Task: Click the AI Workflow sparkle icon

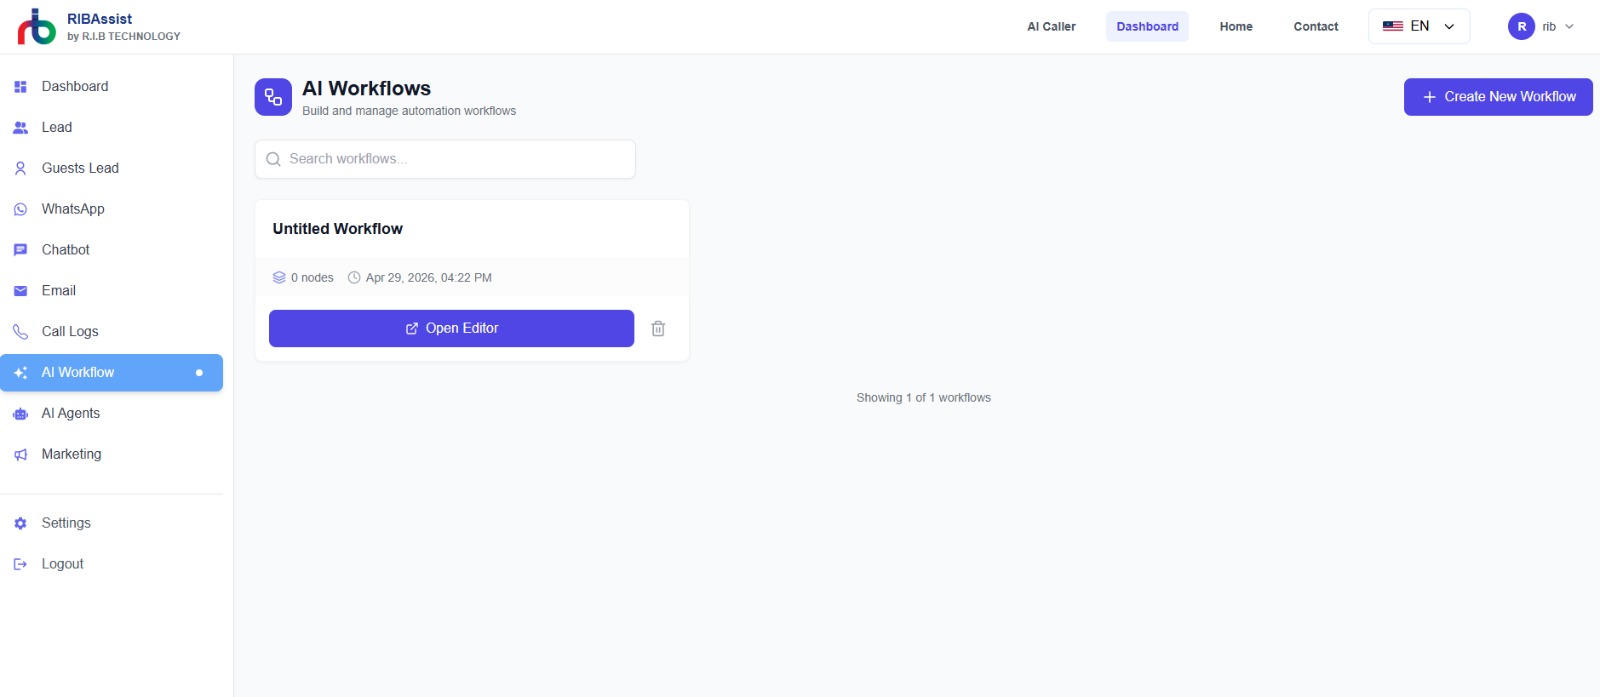Action: tap(20, 373)
